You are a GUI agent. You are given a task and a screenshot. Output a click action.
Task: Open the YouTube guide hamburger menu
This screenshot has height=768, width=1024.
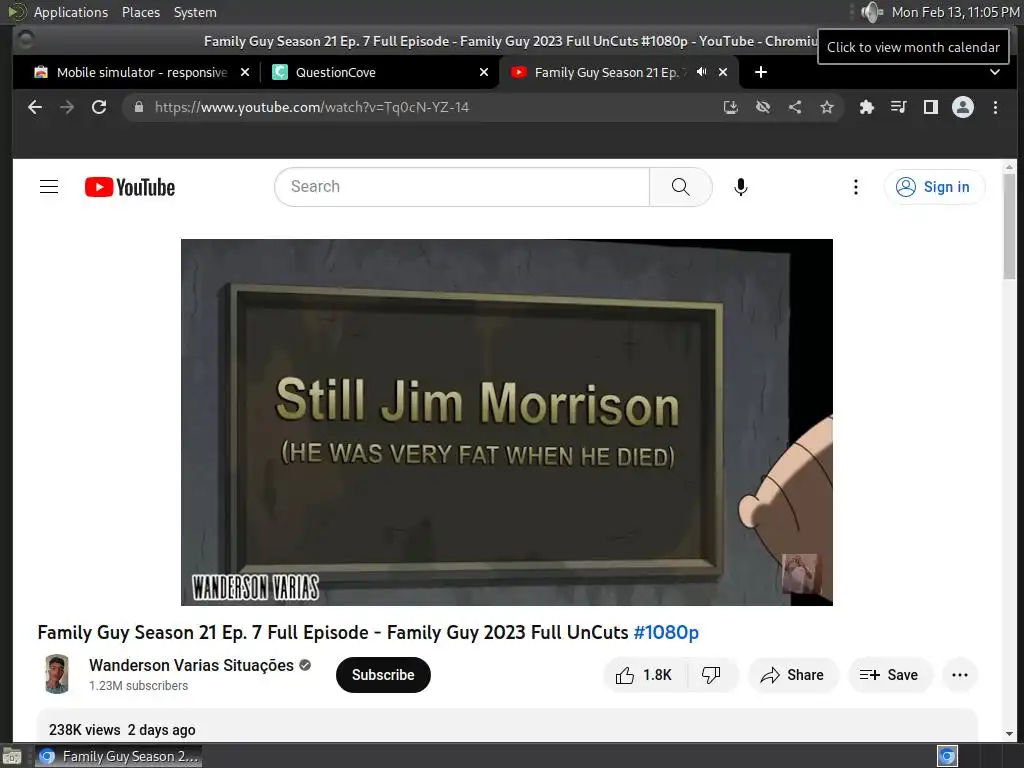pyautogui.click(x=49, y=187)
